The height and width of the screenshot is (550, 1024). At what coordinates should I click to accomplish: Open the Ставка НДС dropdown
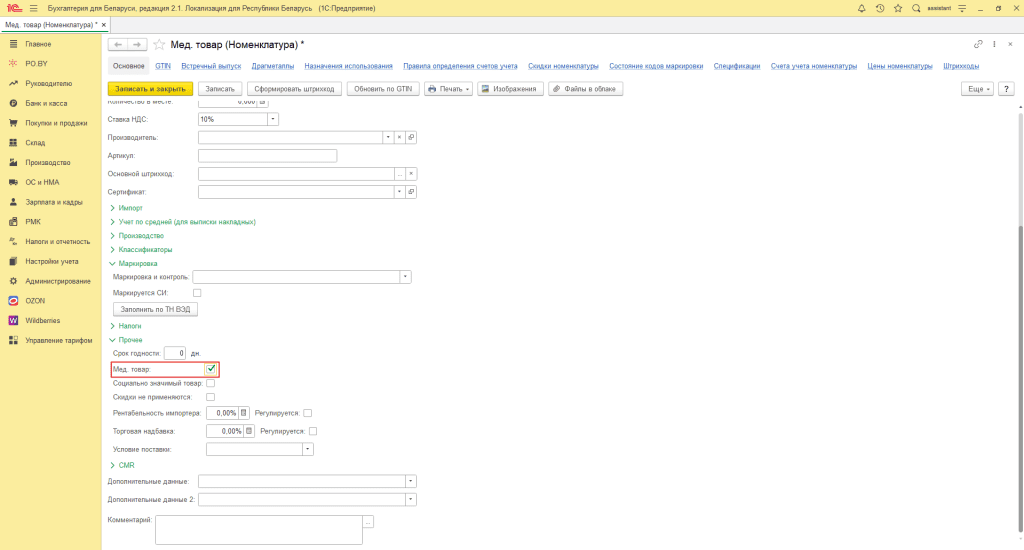[x=273, y=119]
